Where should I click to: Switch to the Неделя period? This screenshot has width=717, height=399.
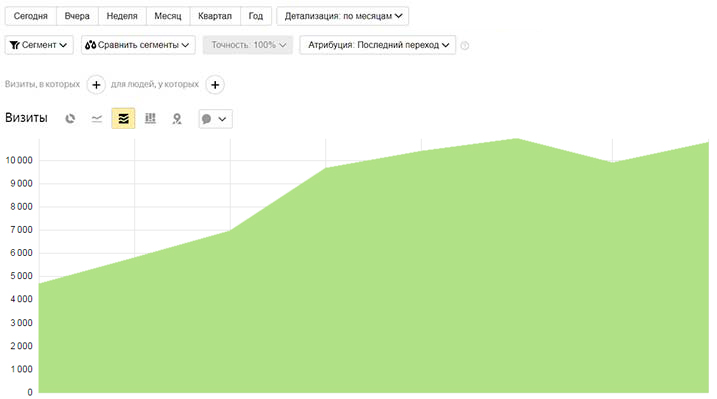[122, 16]
